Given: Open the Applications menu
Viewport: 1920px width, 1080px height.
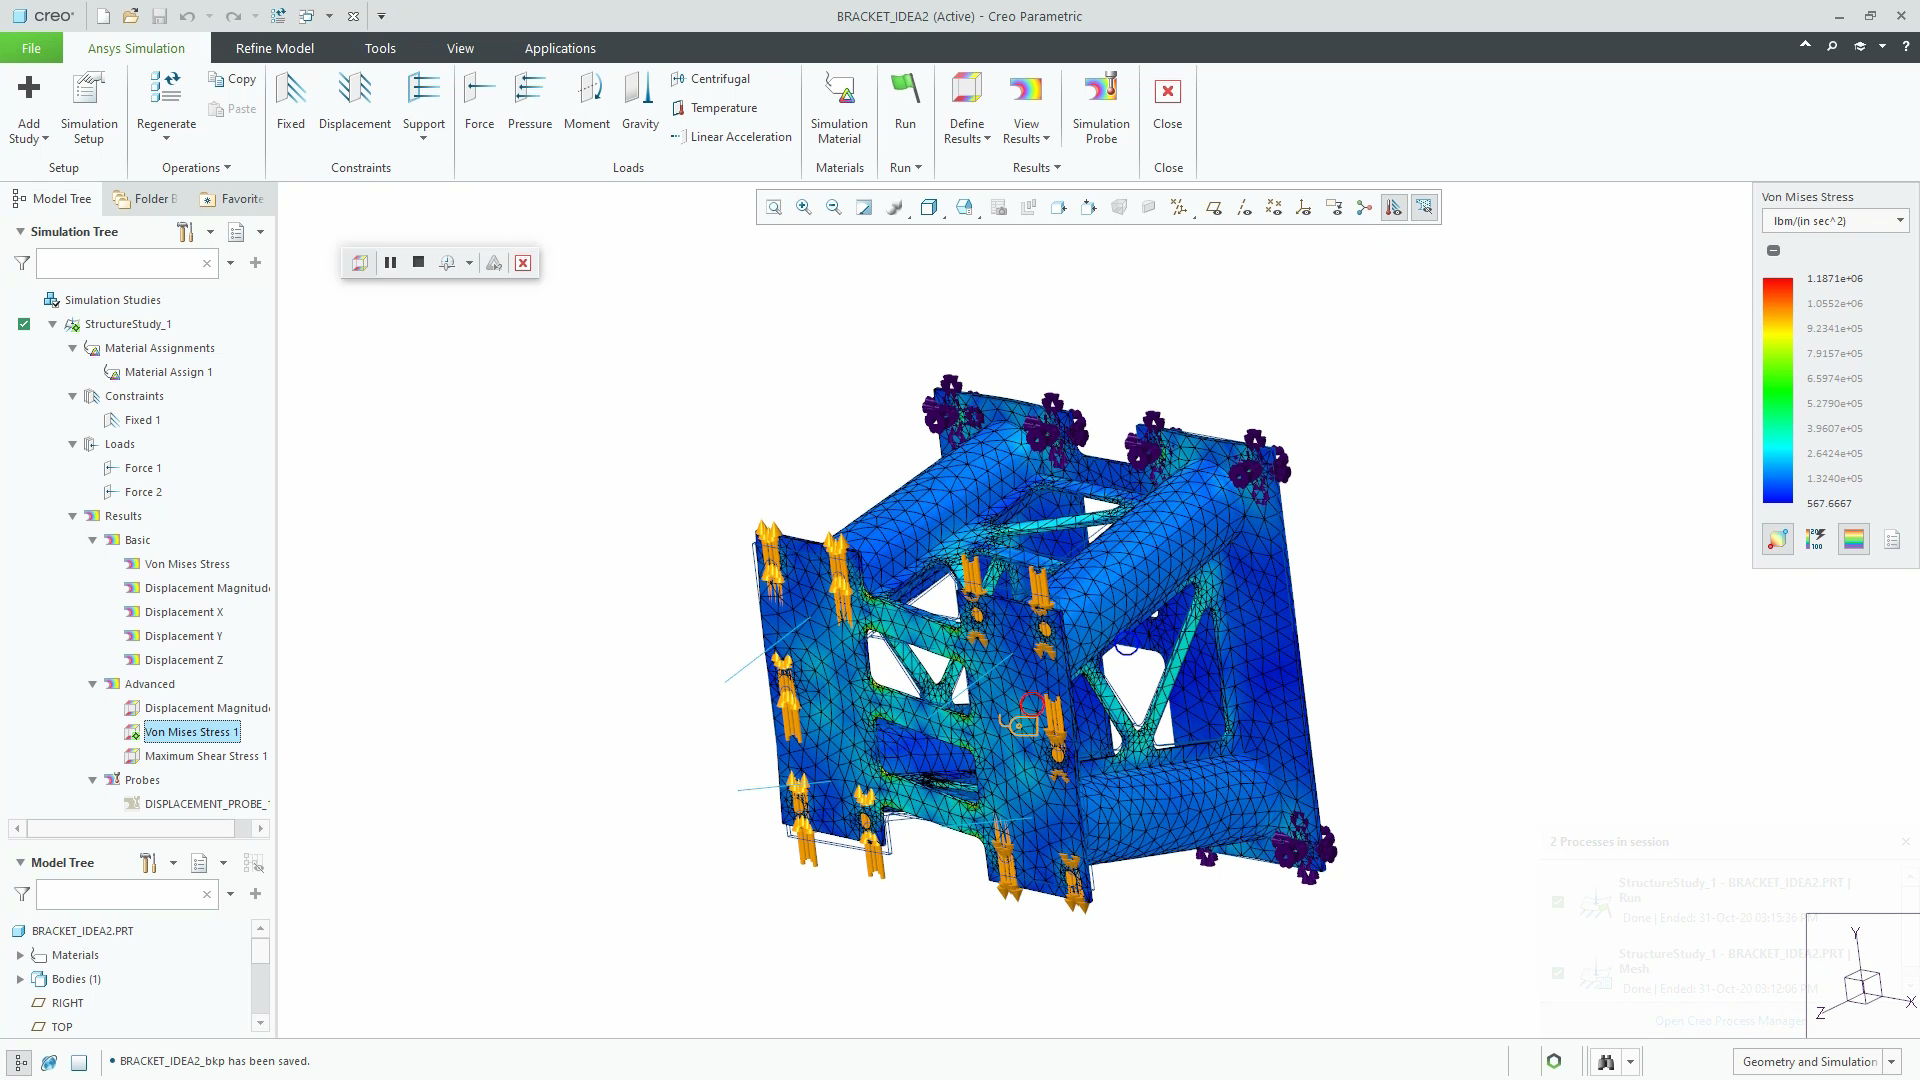Looking at the screenshot, I should (x=559, y=47).
